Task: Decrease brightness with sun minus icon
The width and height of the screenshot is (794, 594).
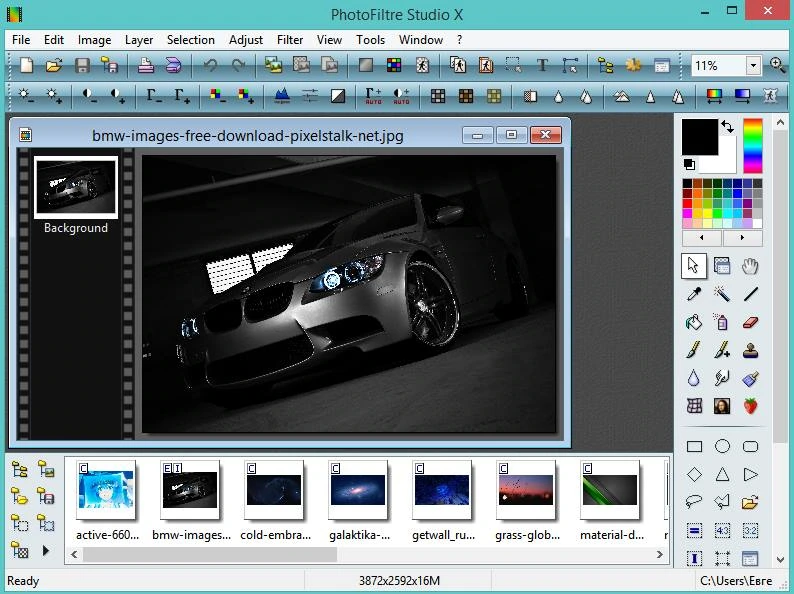Action: (25, 95)
